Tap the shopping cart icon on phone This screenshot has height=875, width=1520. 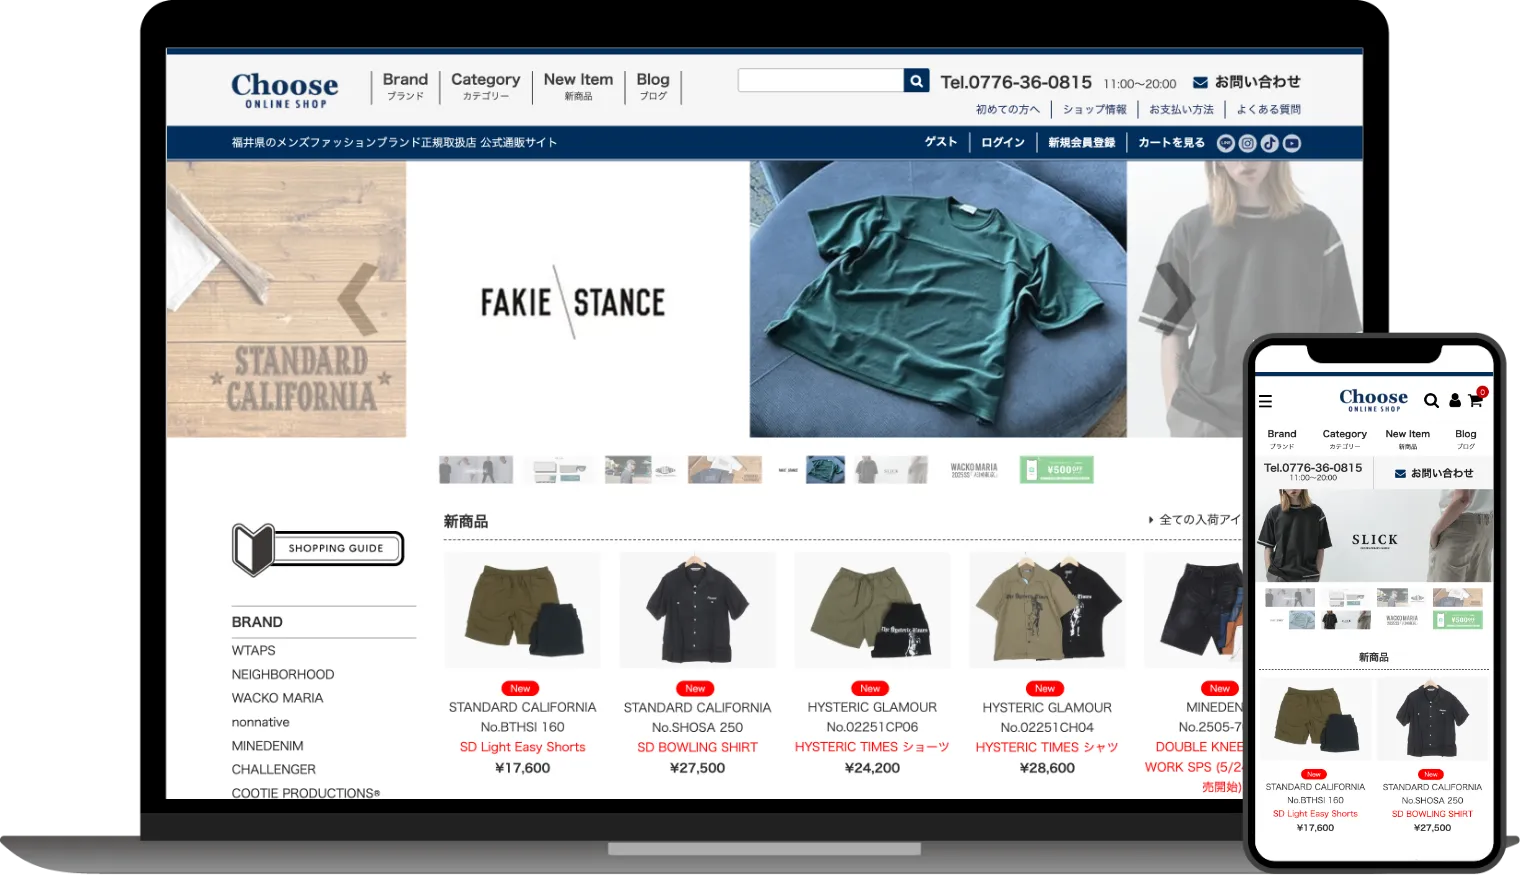click(x=1476, y=399)
